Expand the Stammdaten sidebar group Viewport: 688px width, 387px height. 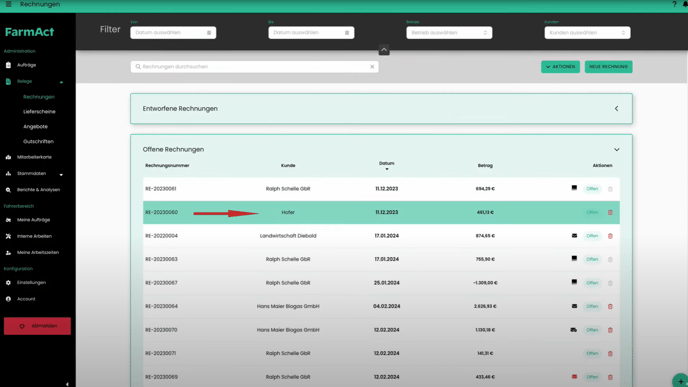(61, 175)
